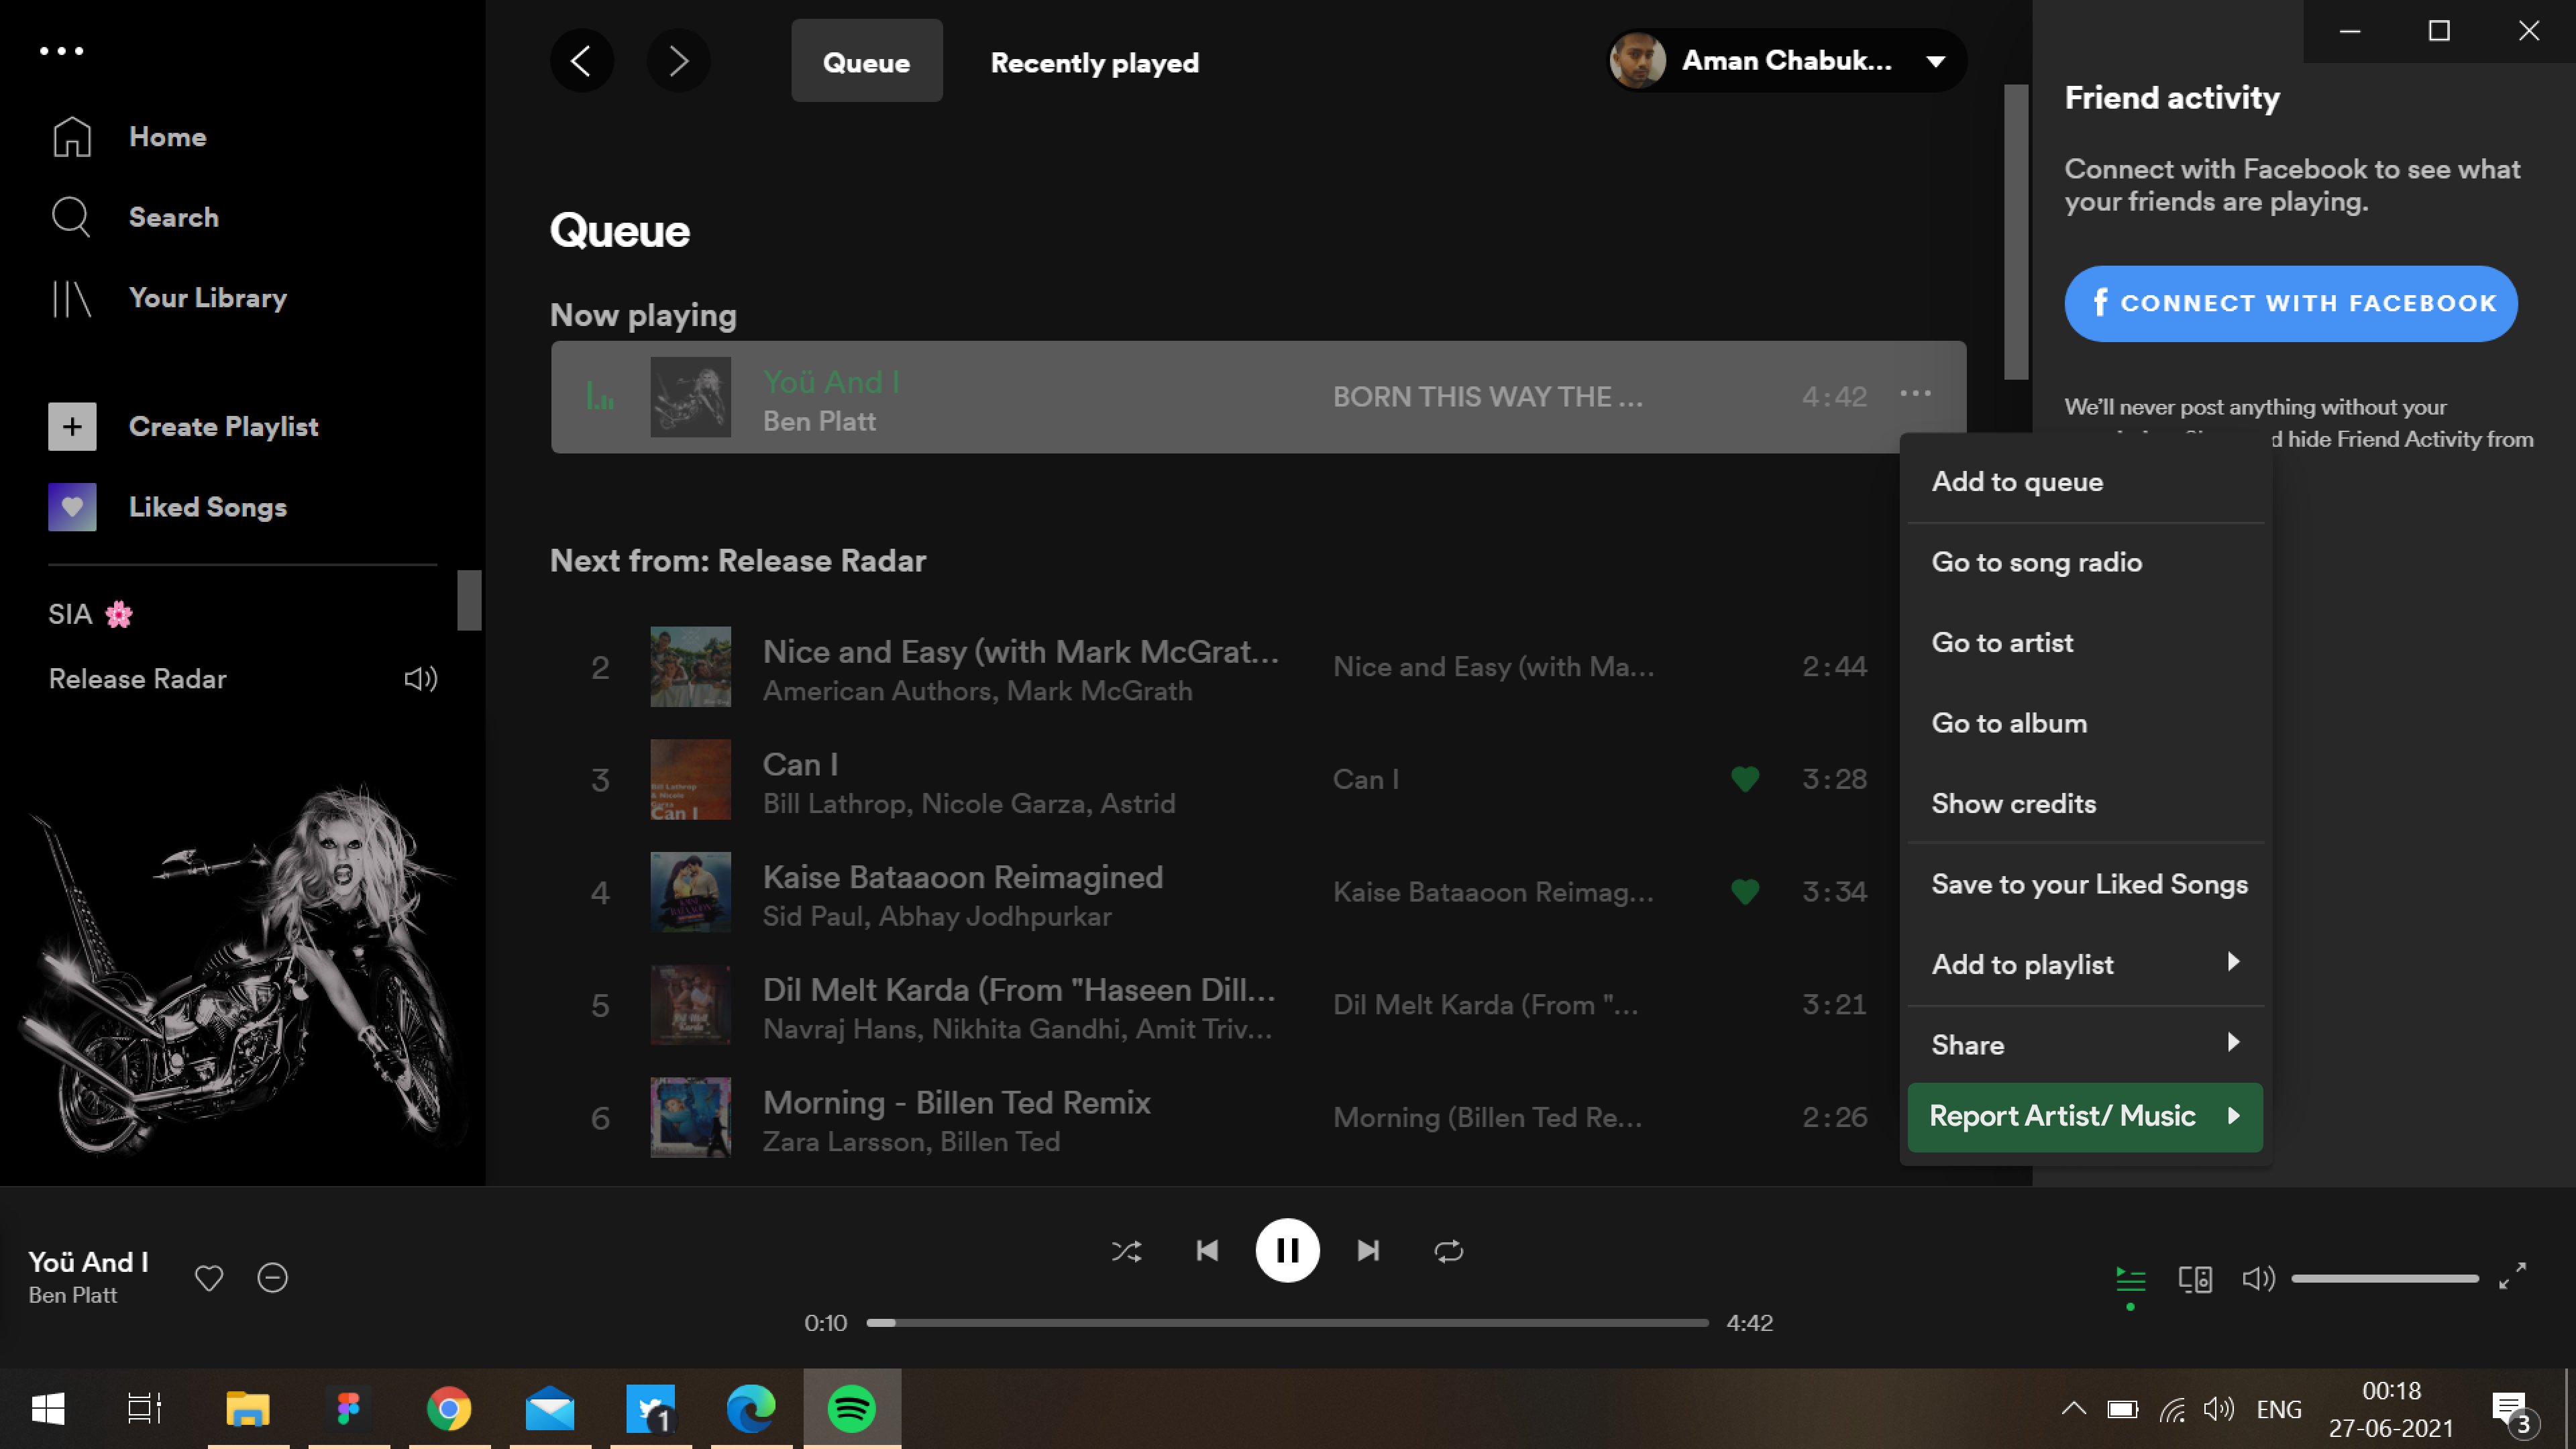The height and width of the screenshot is (1449, 2576).
Task: Click Yoü And I title in the player bar
Action: pos(88,1262)
